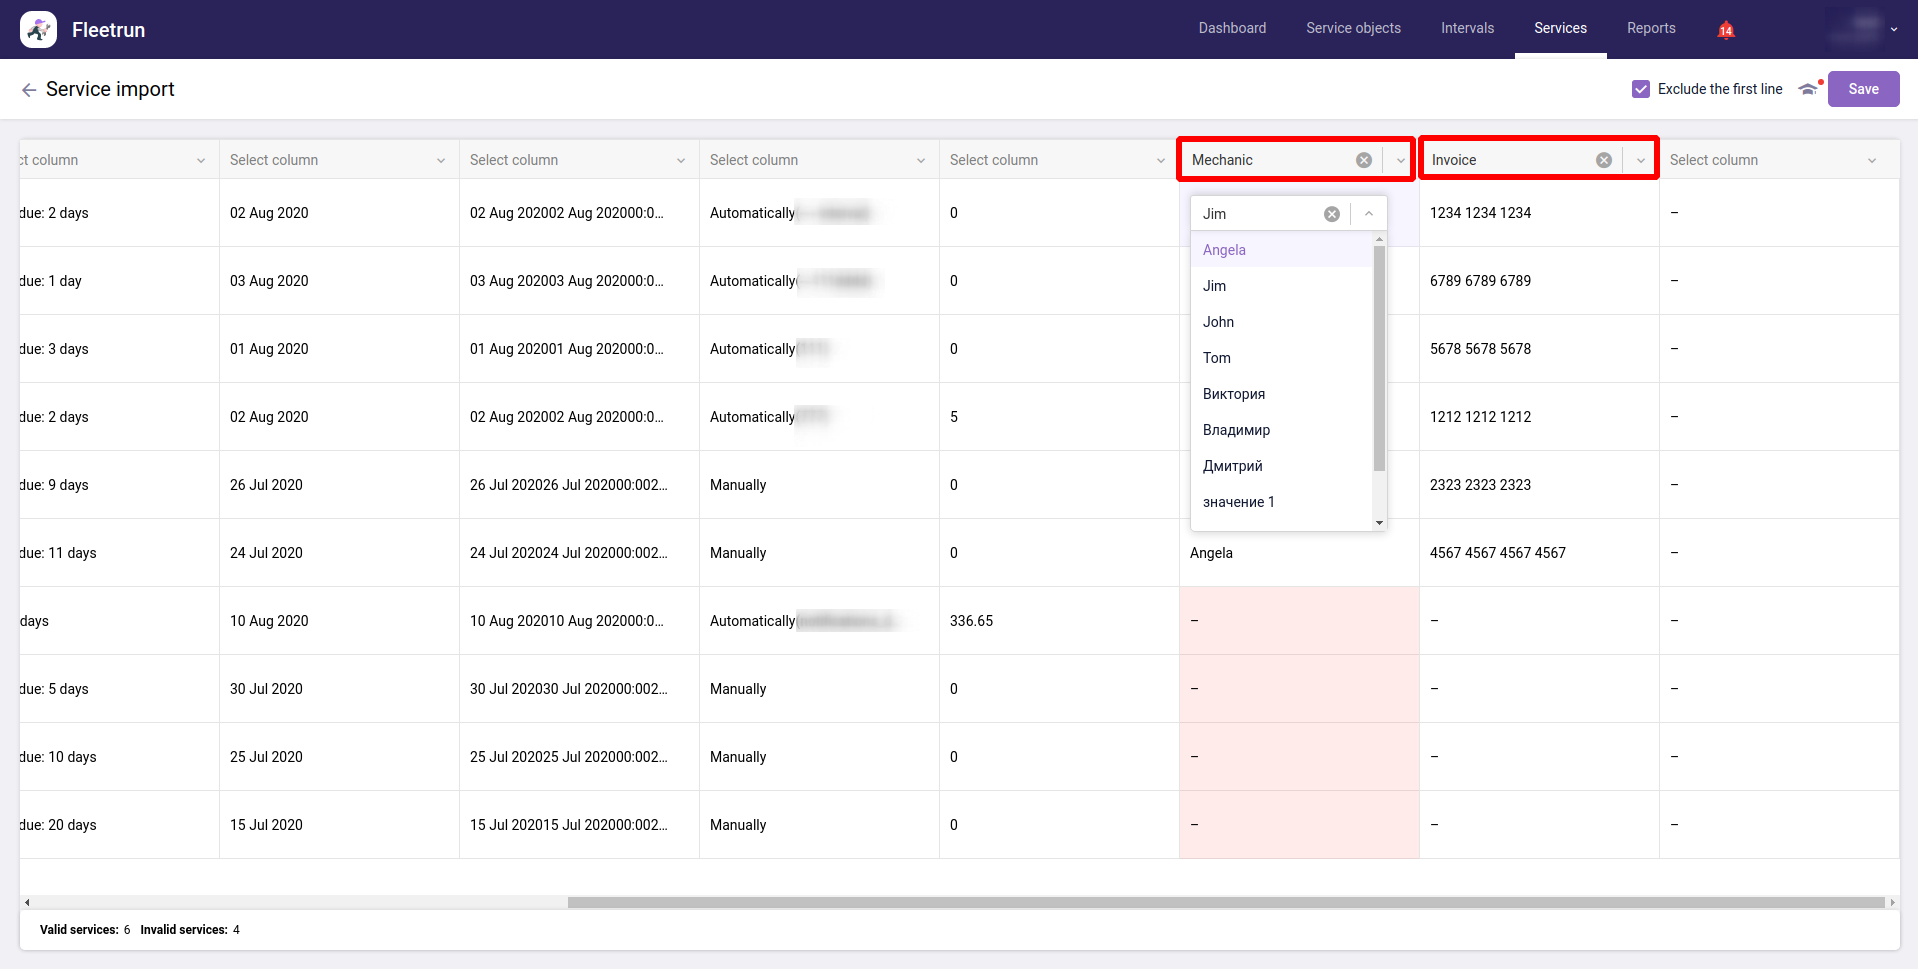
Task: Open the notifications bell showing 14
Action: pos(1725,30)
